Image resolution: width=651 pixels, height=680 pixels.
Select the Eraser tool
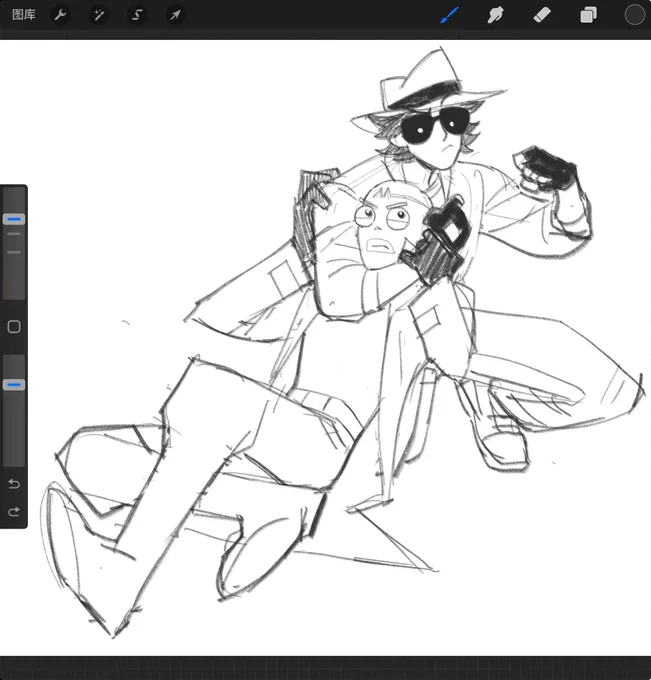[x=542, y=15]
